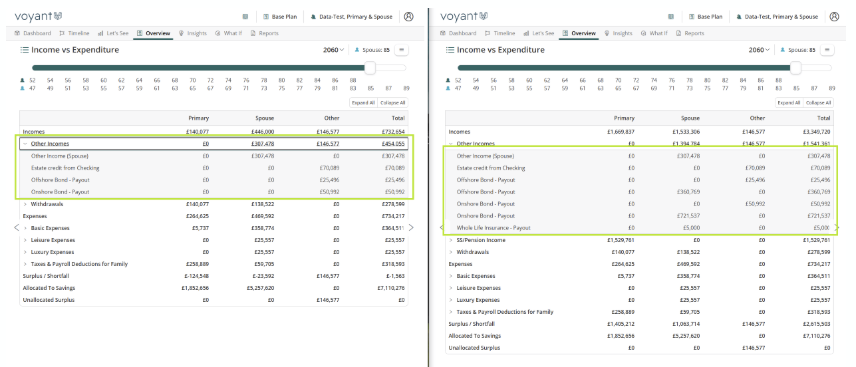Open Data-Test, Primary & Spouse client, right panel

click(x=777, y=17)
